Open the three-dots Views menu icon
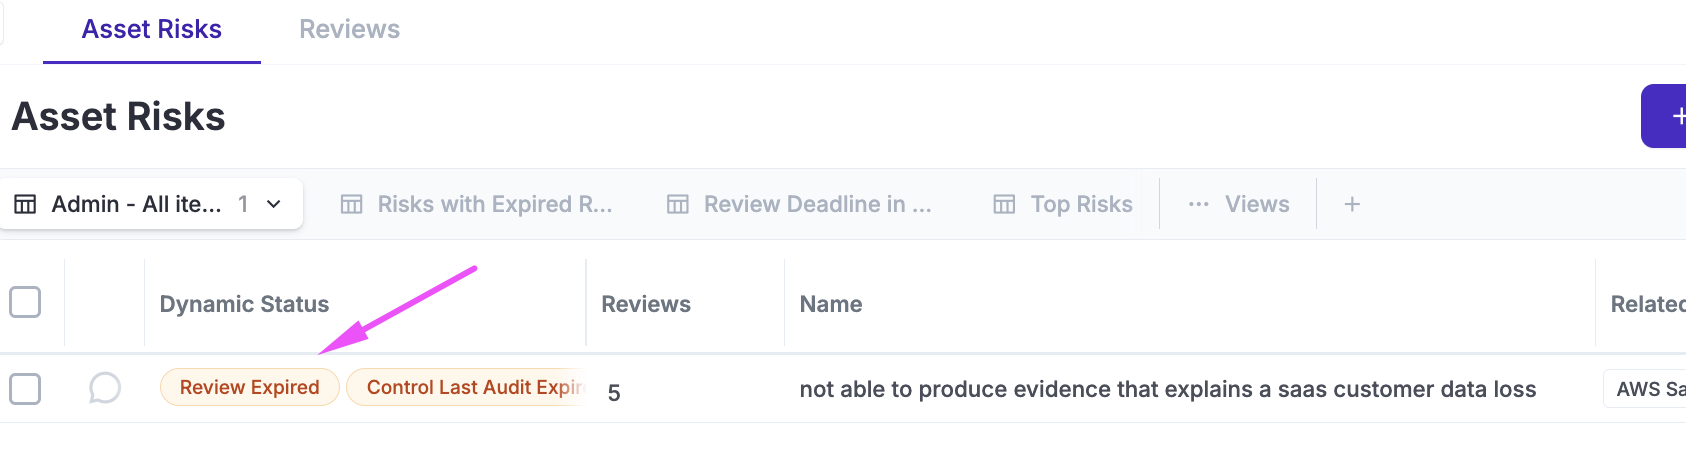This screenshot has width=1686, height=452. tap(1198, 204)
